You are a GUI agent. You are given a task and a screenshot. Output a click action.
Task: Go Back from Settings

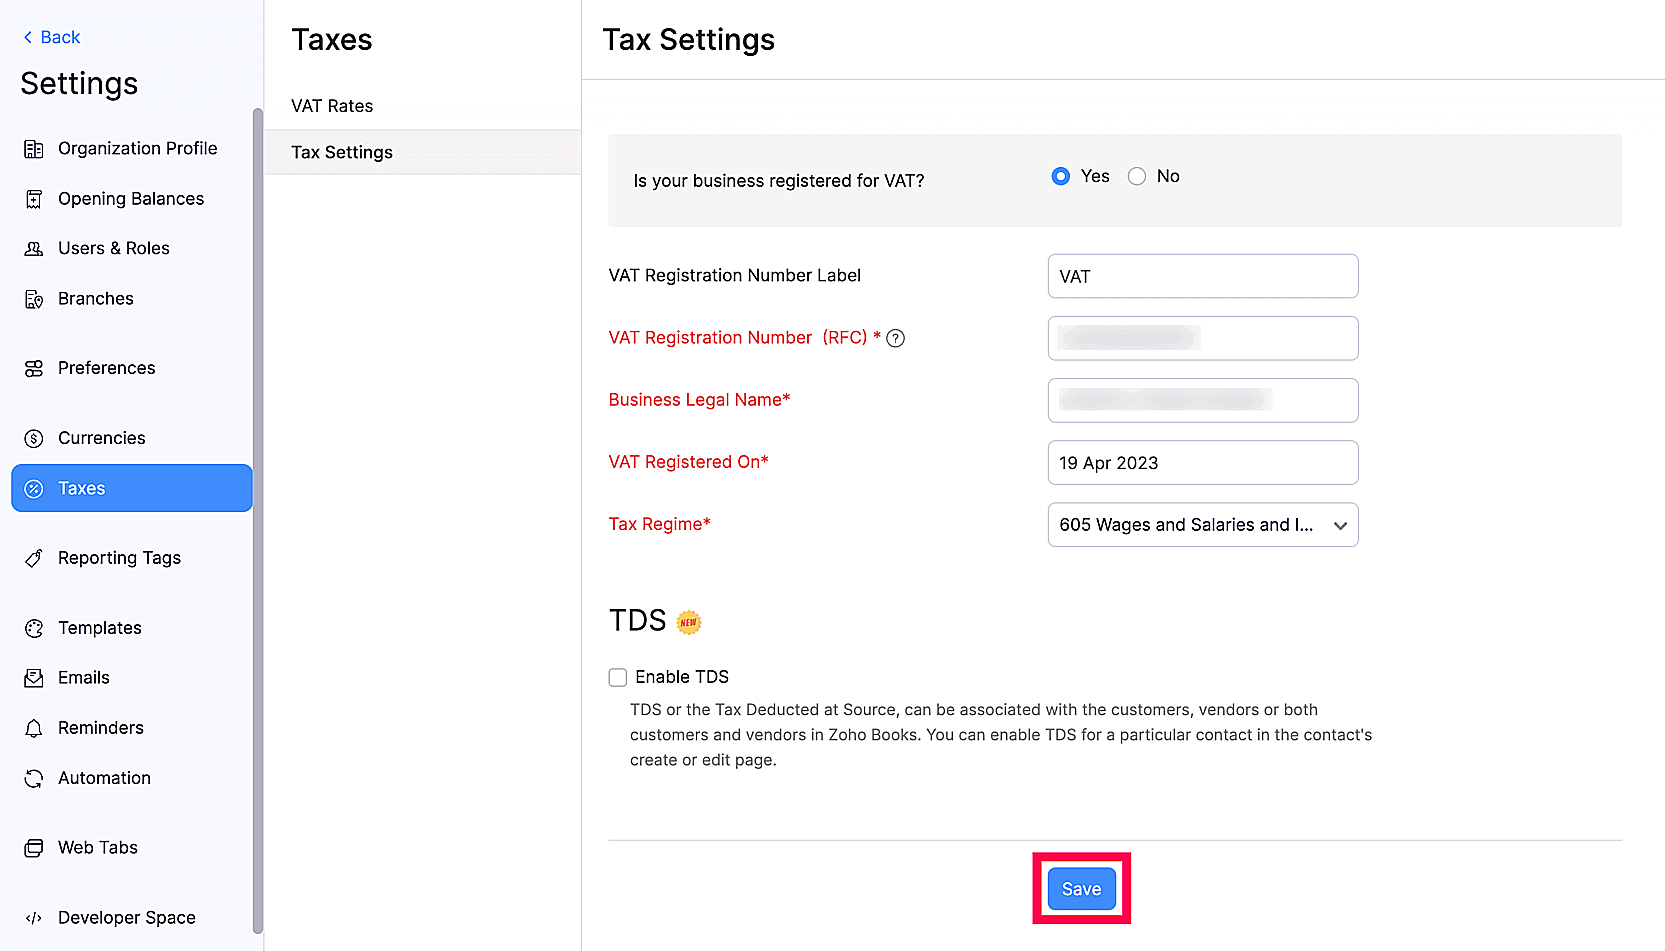(x=49, y=37)
